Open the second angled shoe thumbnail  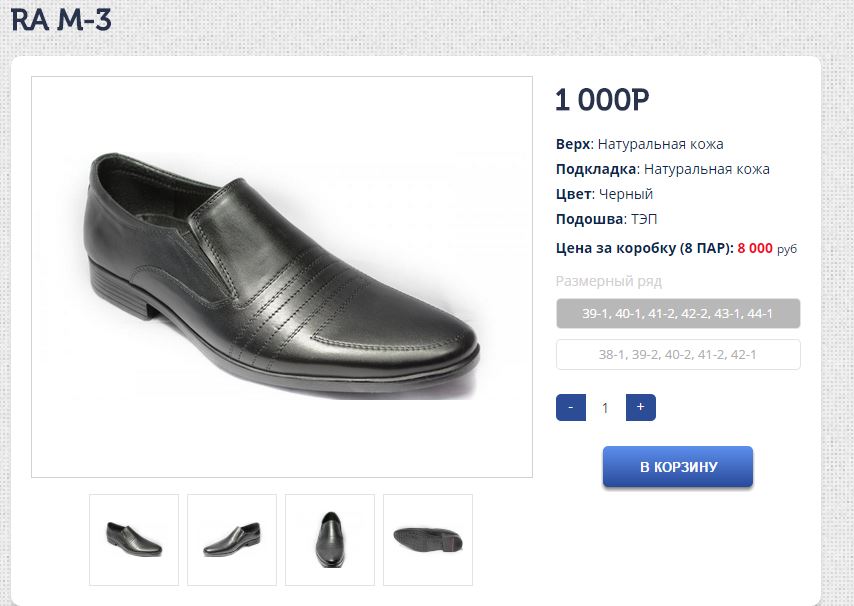pos(232,539)
